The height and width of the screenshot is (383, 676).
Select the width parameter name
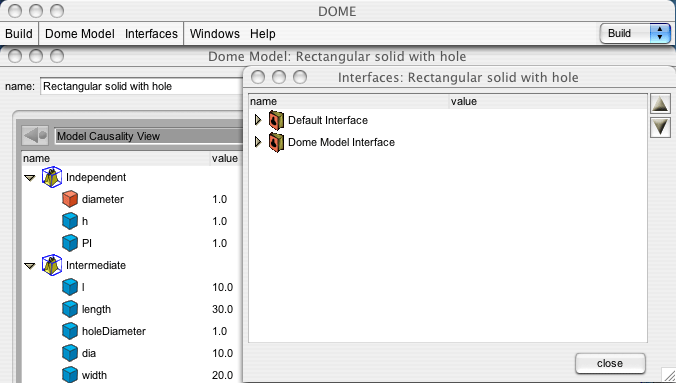tap(94, 375)
